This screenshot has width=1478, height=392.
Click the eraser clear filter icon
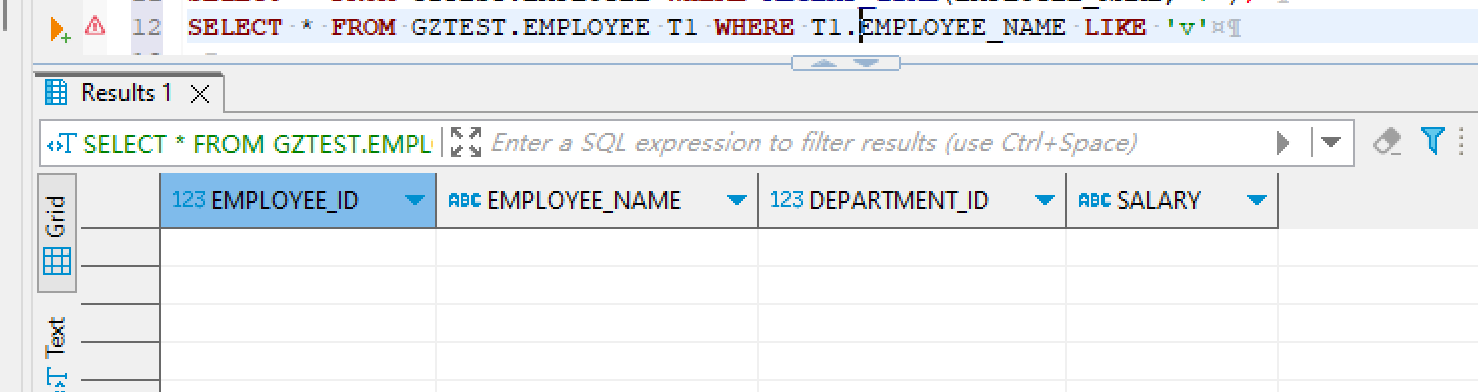pos(1387,142)
